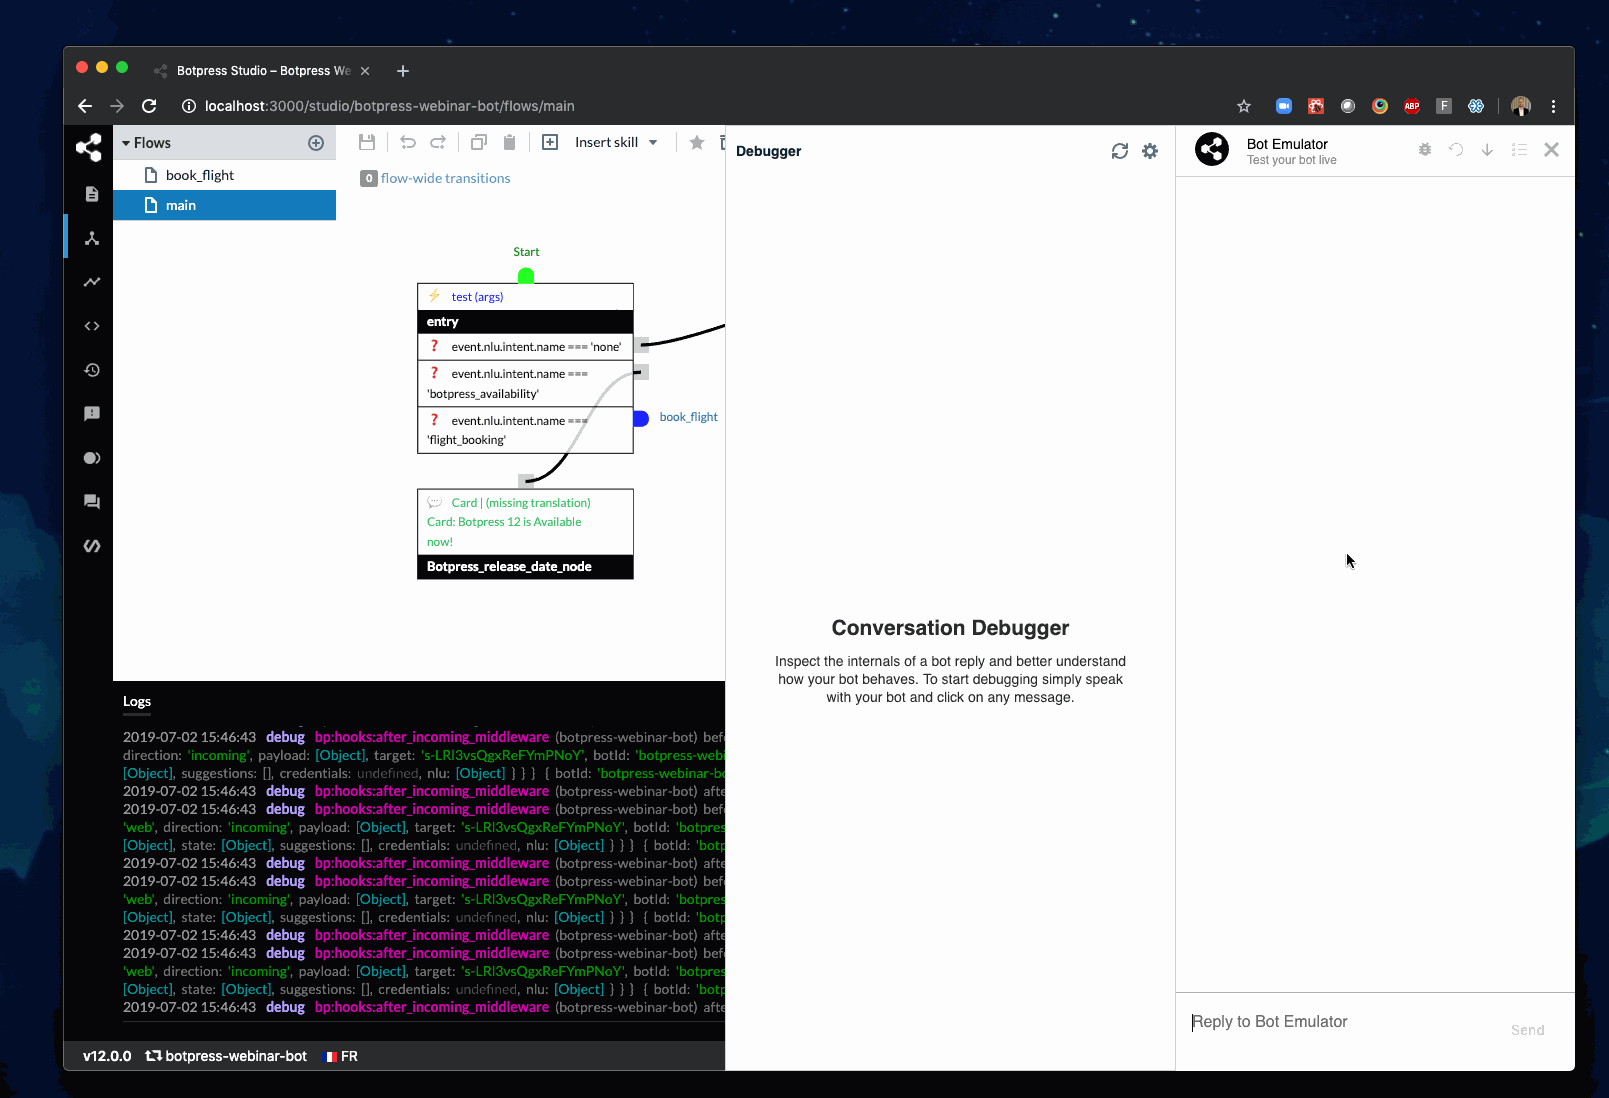Open the conversations list icon in emulator
The image size is (1609, 1098).
pos(1519,149)
